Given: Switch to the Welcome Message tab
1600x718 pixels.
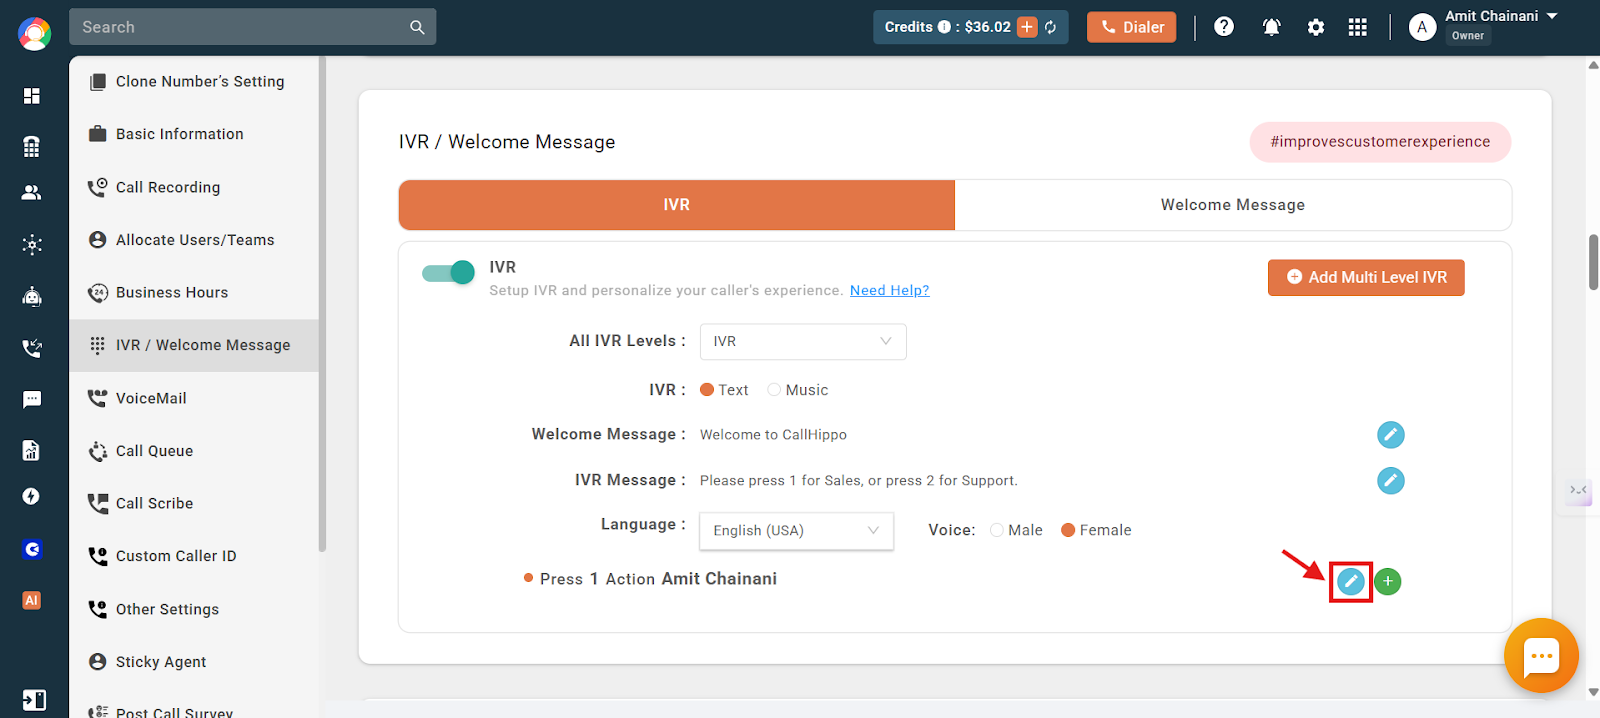Looking at the screenshot, I should click(x=1233, y=205).
